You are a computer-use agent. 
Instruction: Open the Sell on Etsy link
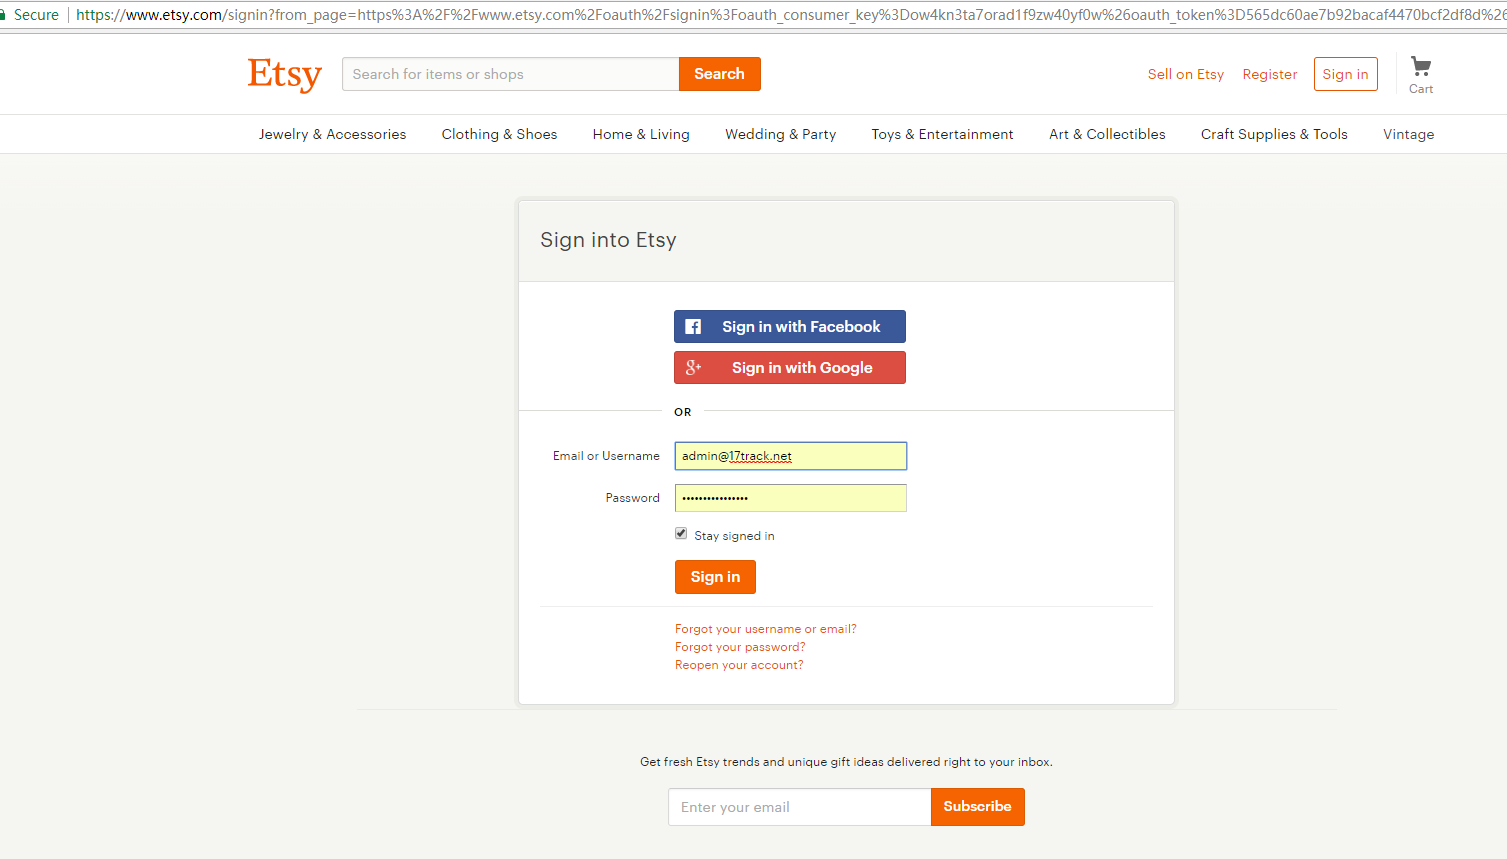(1186, 74)
